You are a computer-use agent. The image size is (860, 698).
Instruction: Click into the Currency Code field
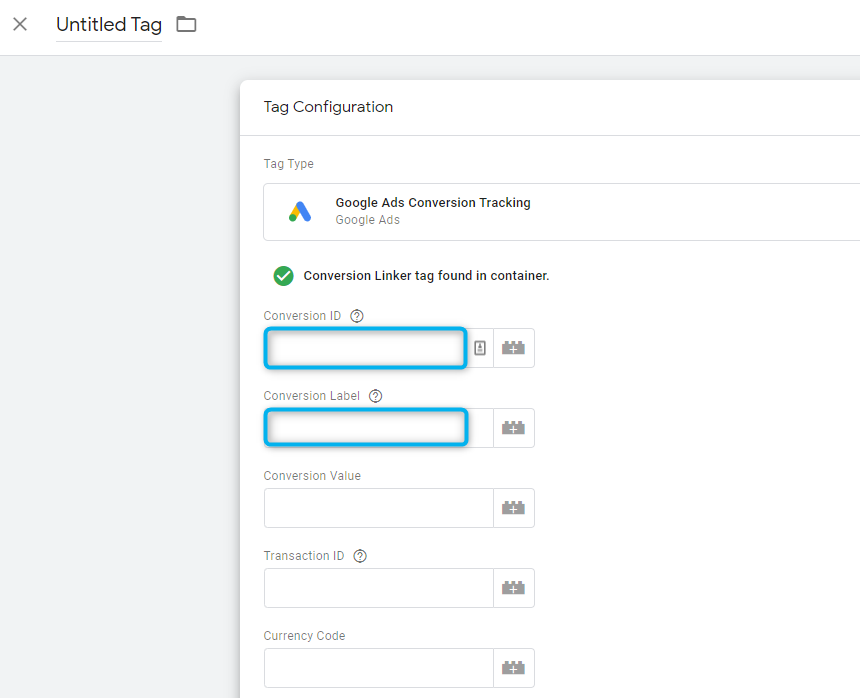[x=379, y=668]
